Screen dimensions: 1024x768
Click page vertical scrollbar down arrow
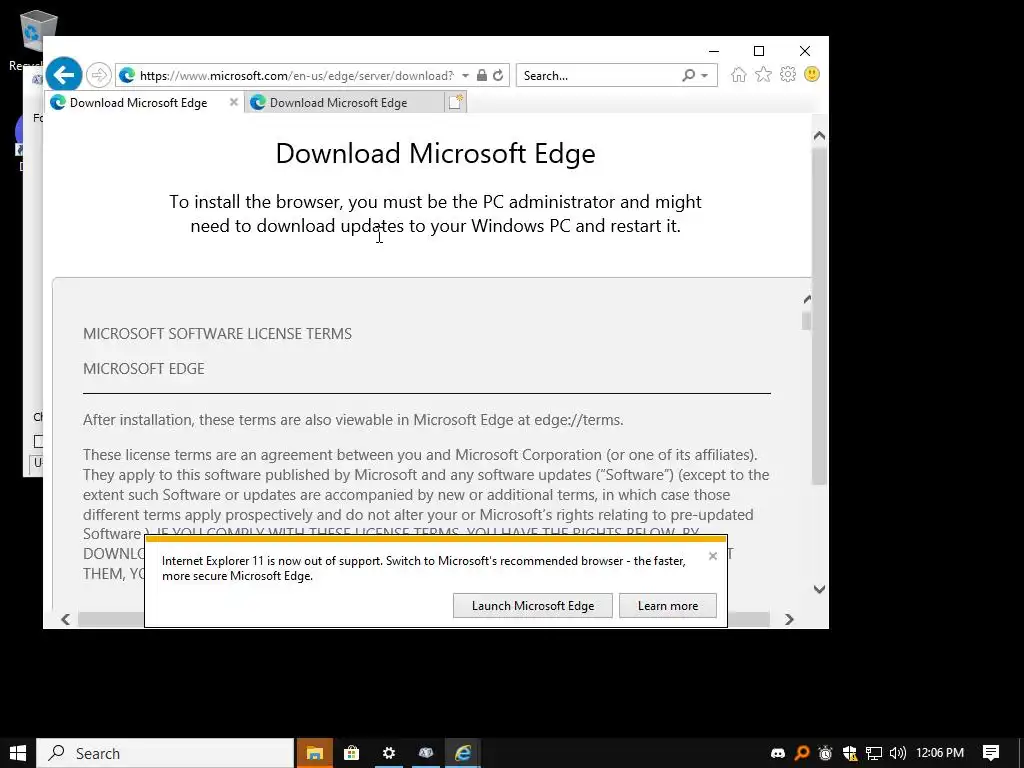point(819,589)
